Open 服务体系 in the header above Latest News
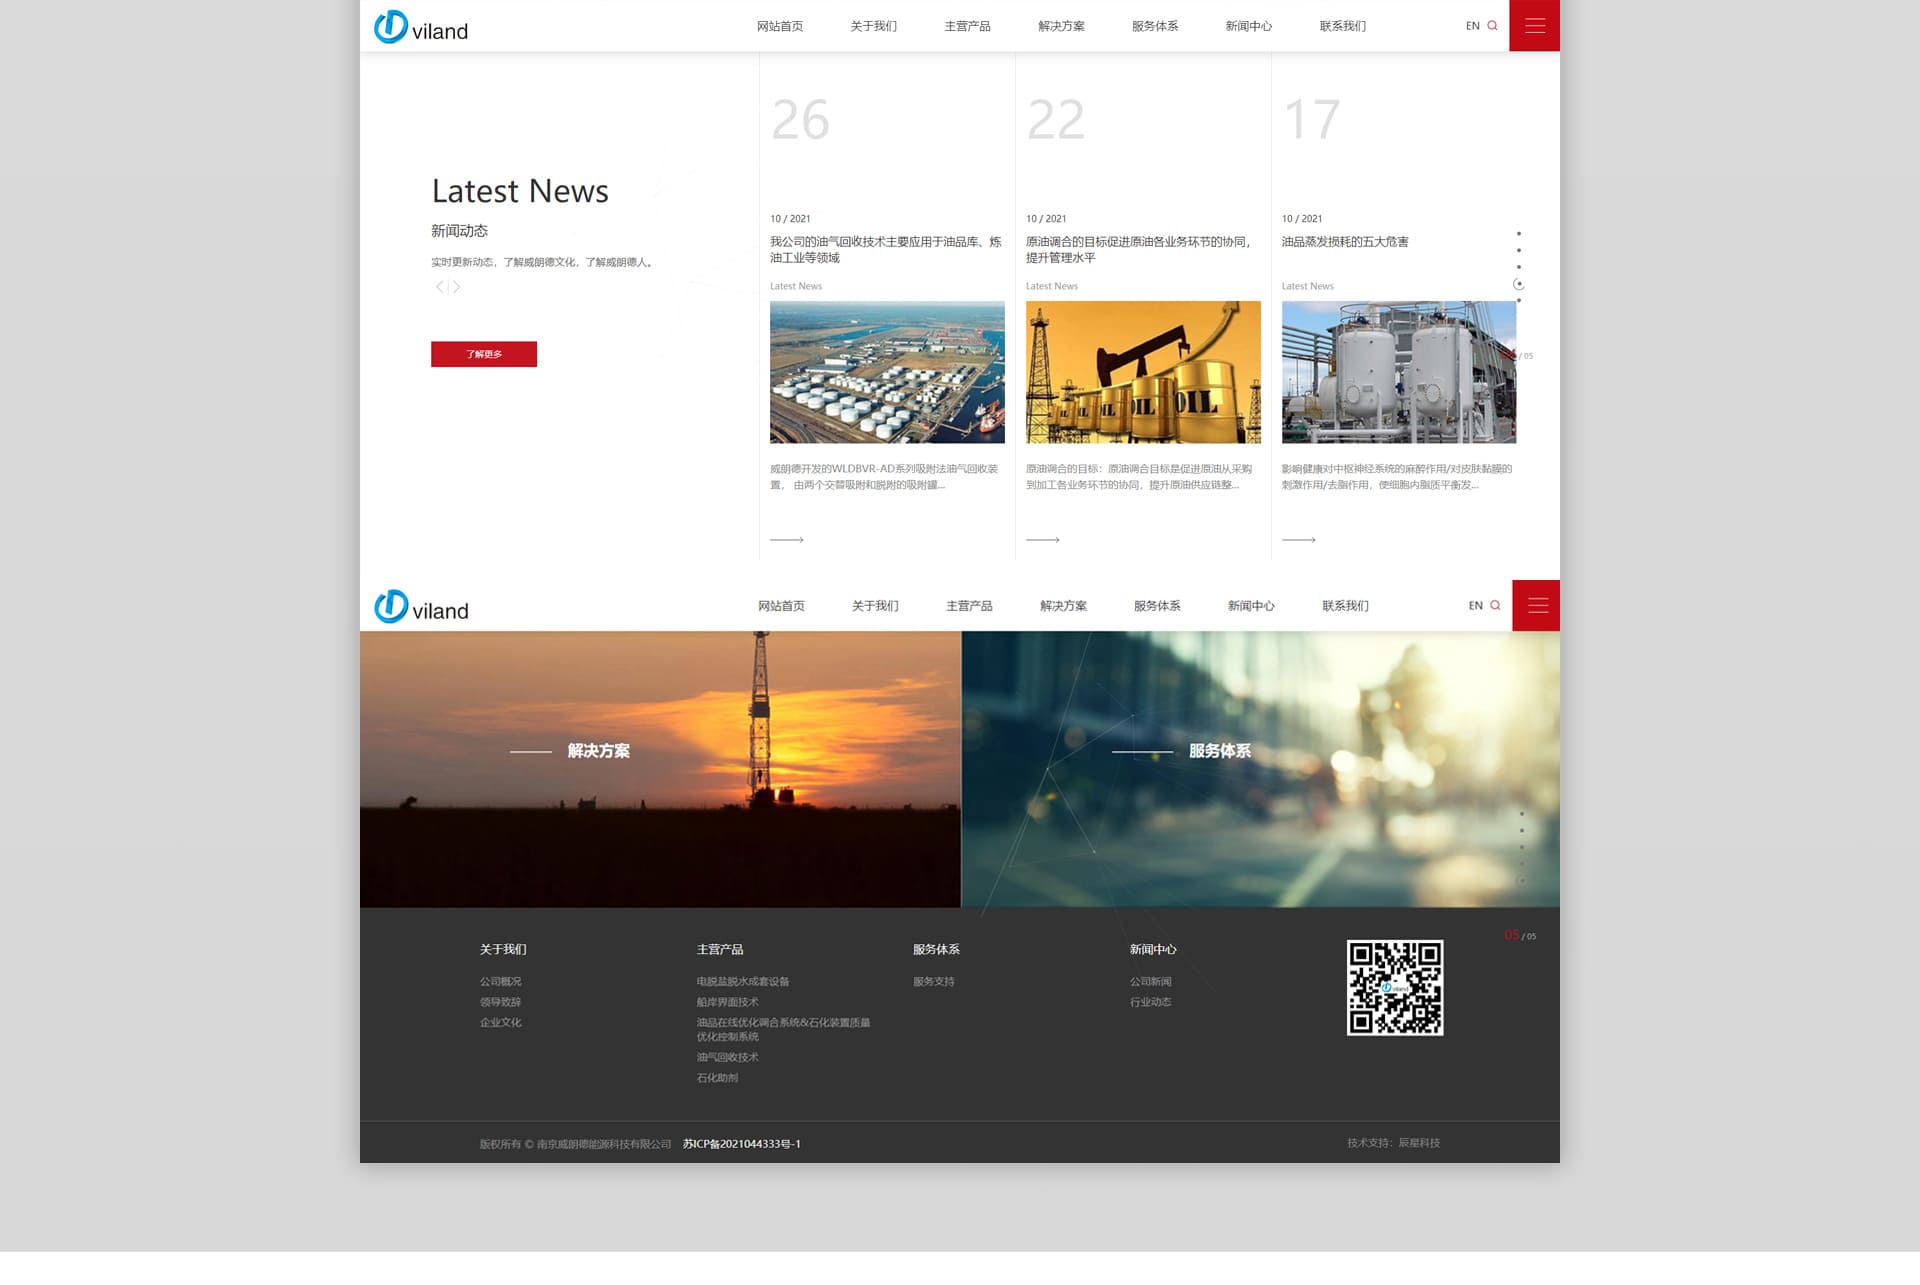Viewport: 1920px width, 1285px height. pyautogui.click(x=1155, y=26)
